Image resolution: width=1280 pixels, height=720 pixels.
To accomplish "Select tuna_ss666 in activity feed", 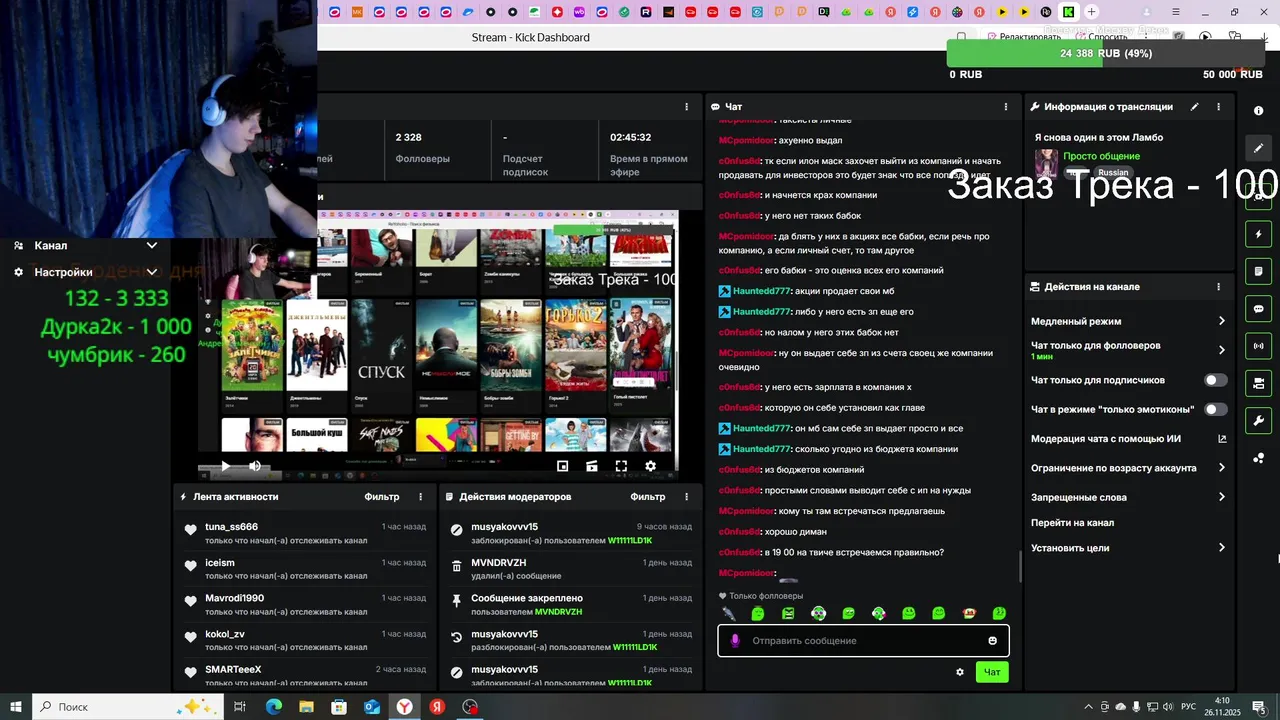I will (231, 527).
